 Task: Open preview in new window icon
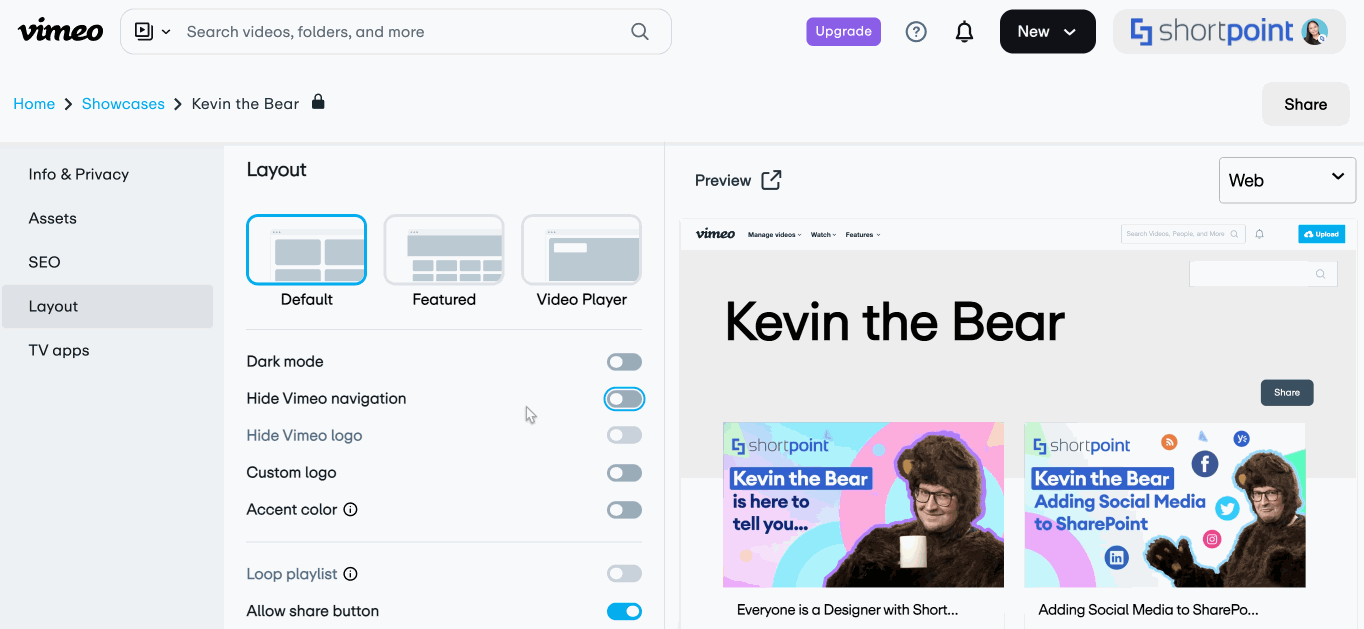(771, 180)
